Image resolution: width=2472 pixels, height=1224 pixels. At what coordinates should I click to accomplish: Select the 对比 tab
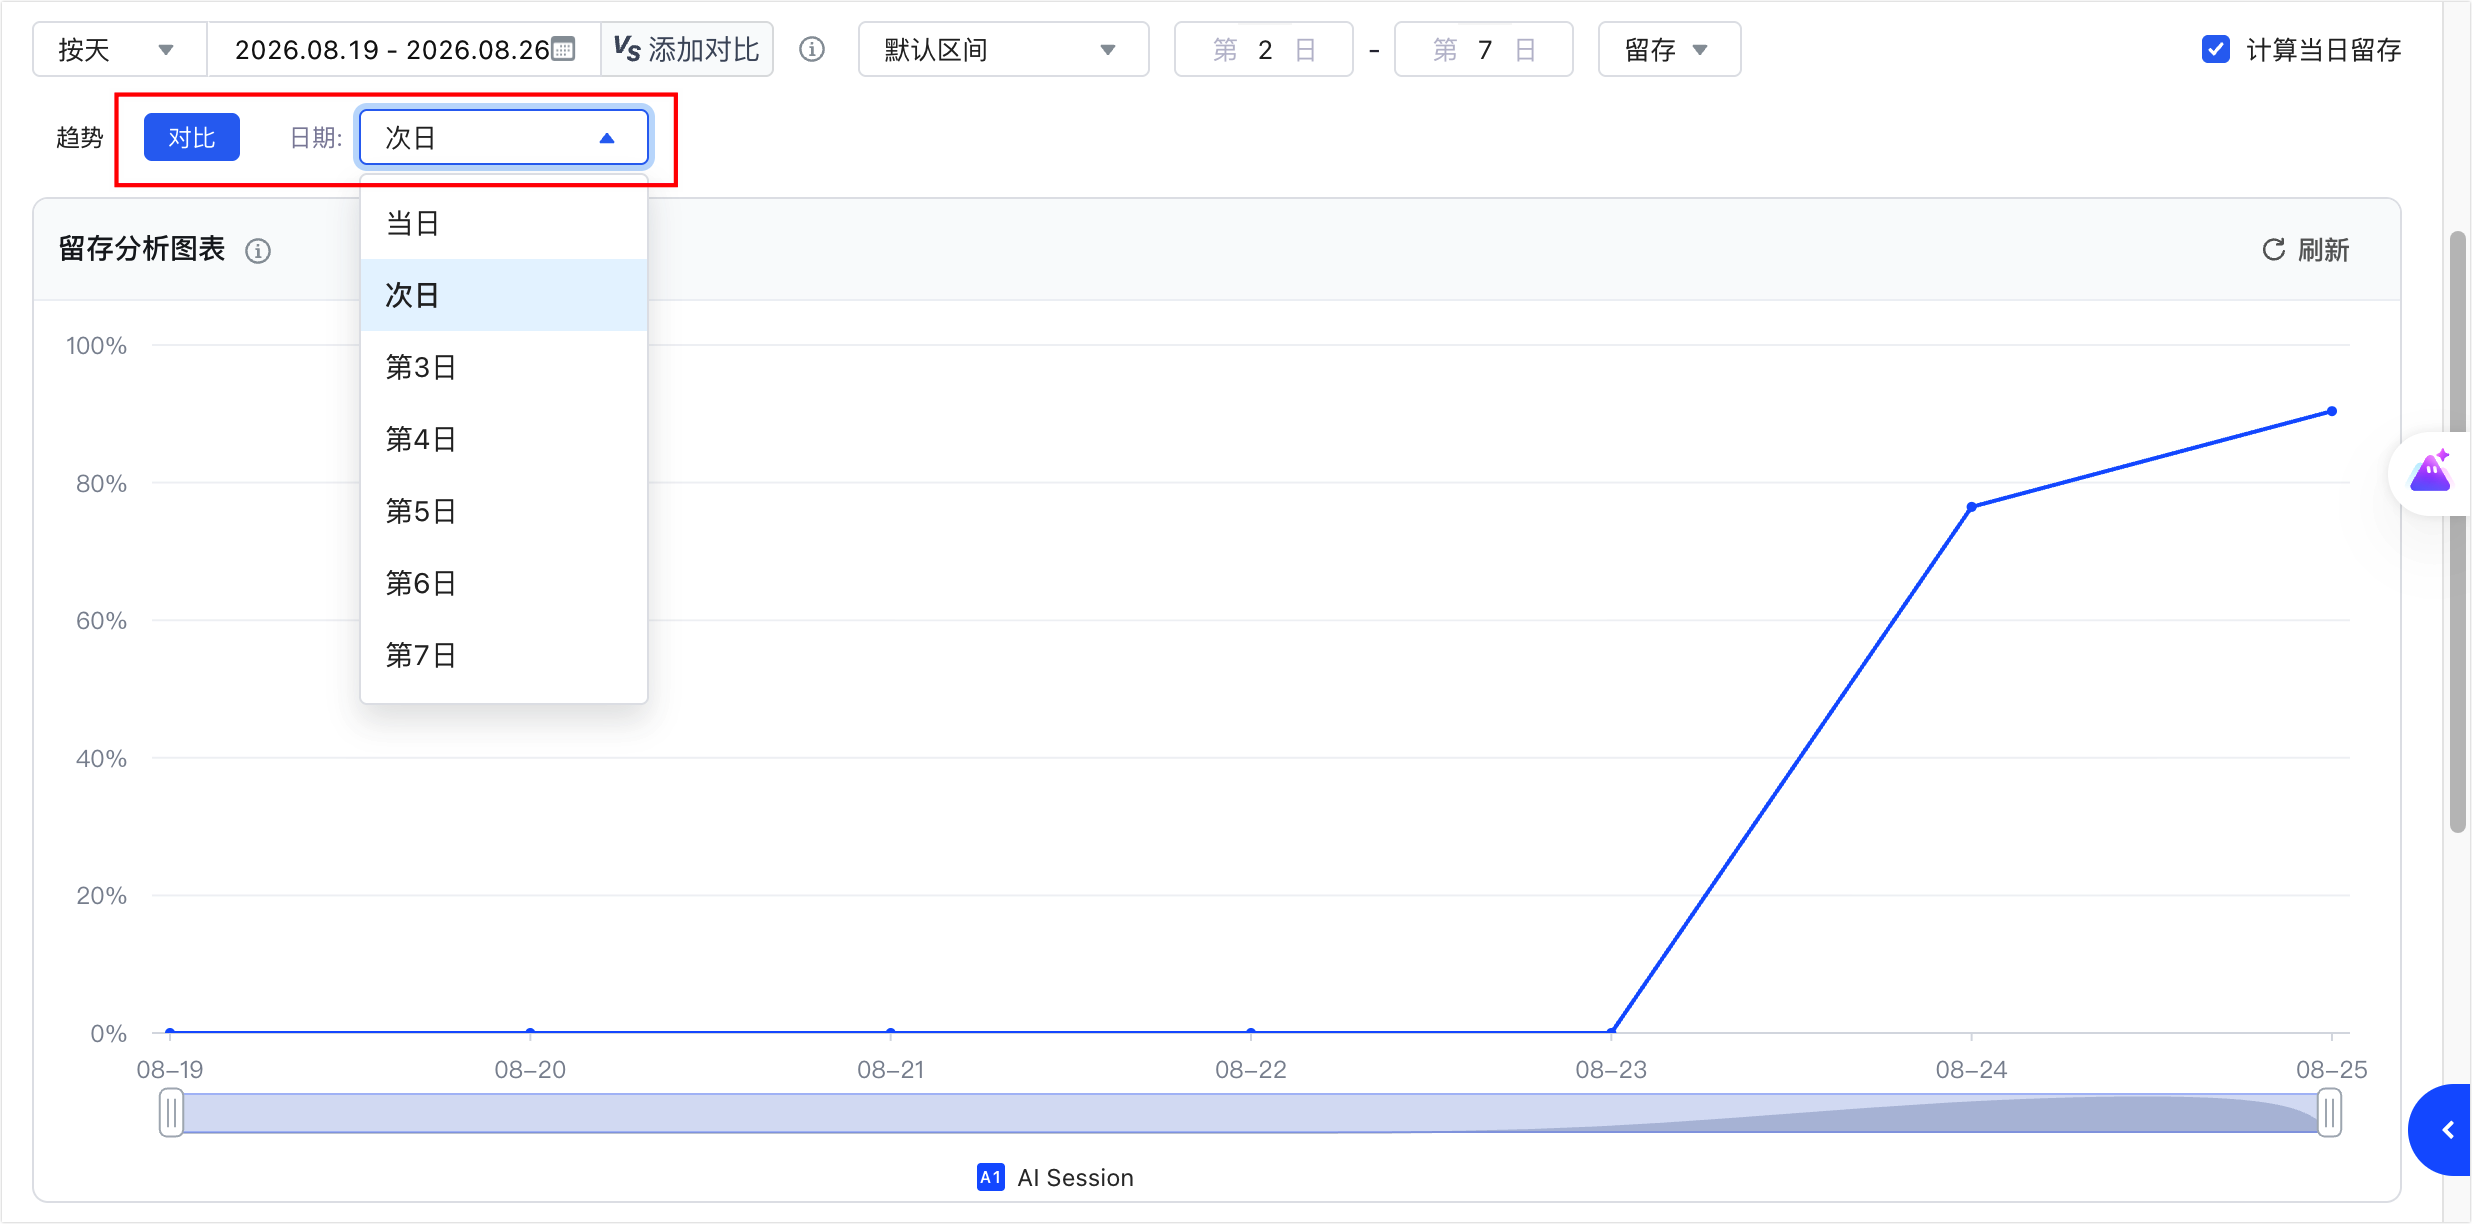pyautogui.click(x=192, y=137)
